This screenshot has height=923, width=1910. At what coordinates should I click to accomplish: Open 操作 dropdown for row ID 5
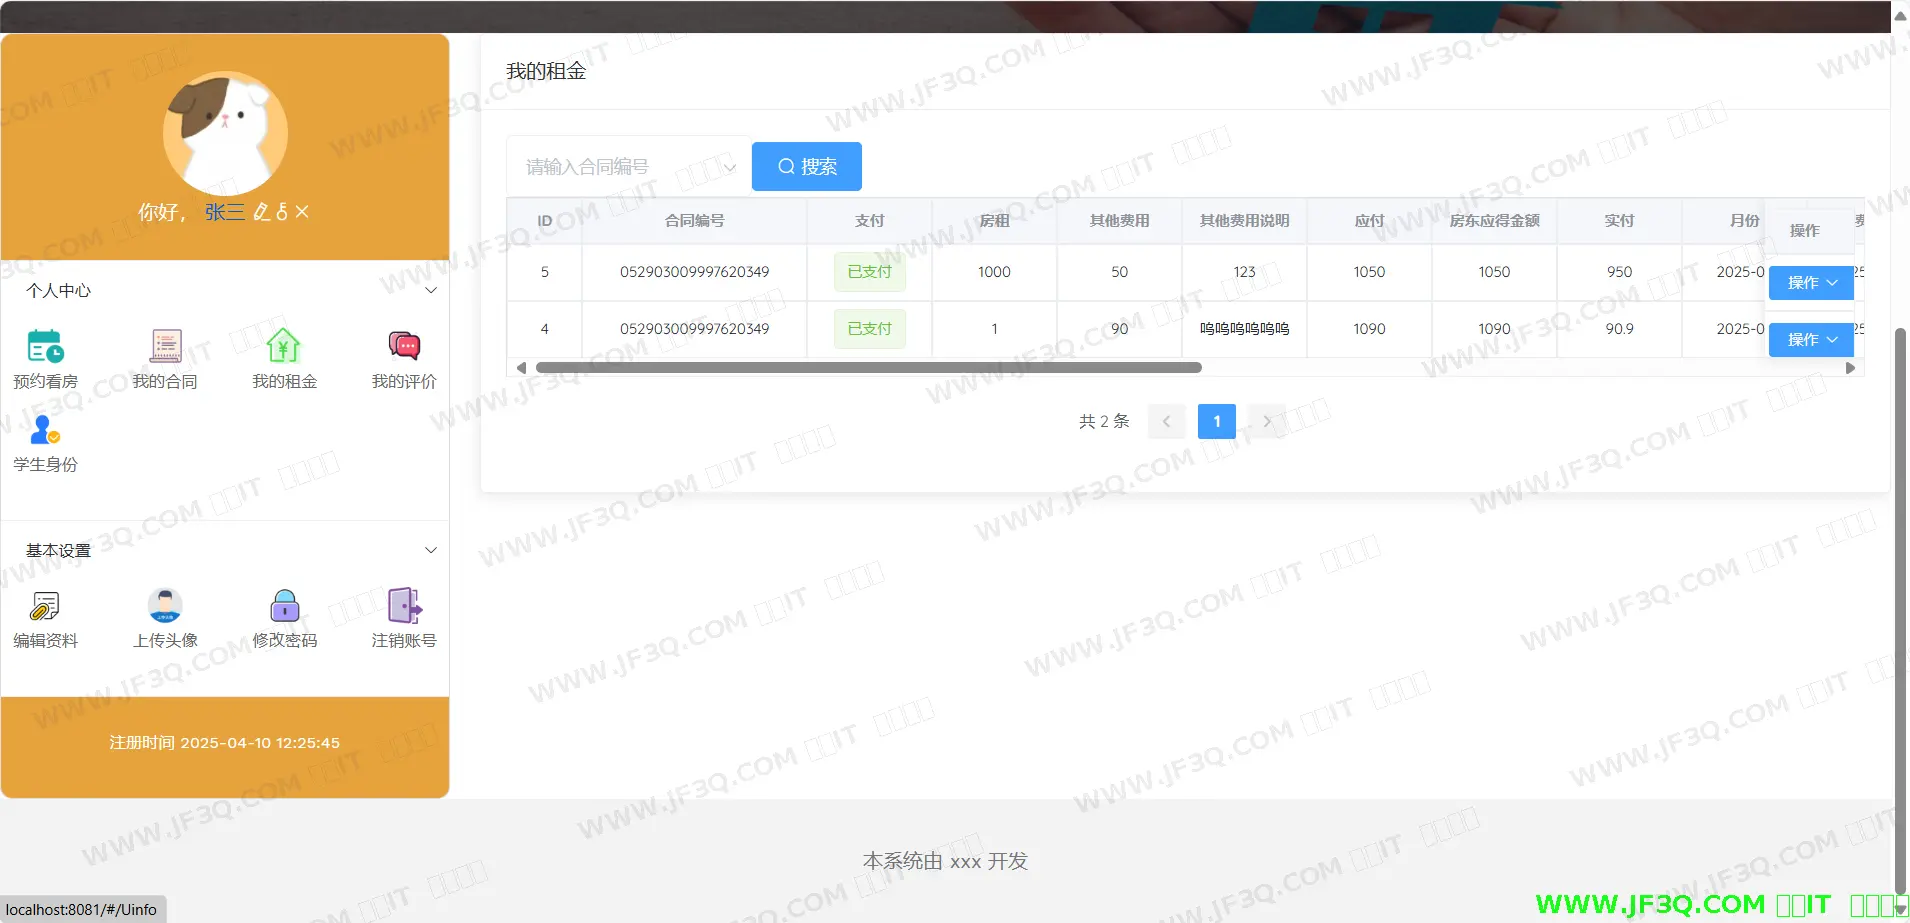point(1811,283)
